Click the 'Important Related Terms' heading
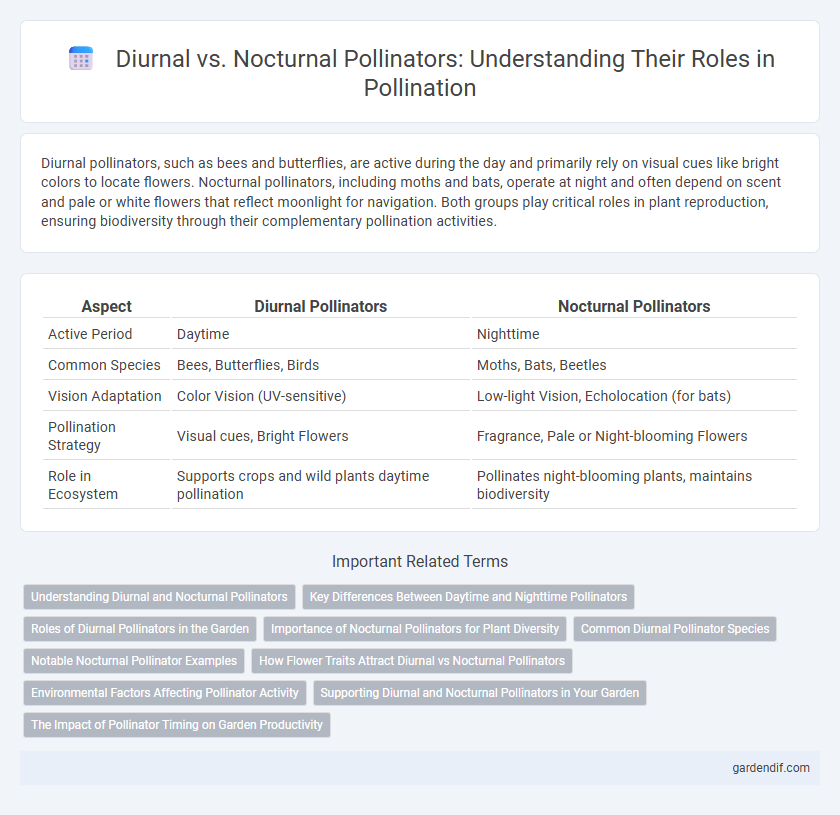Viewport: 840px width, 815px height. [x=420, y=561]
